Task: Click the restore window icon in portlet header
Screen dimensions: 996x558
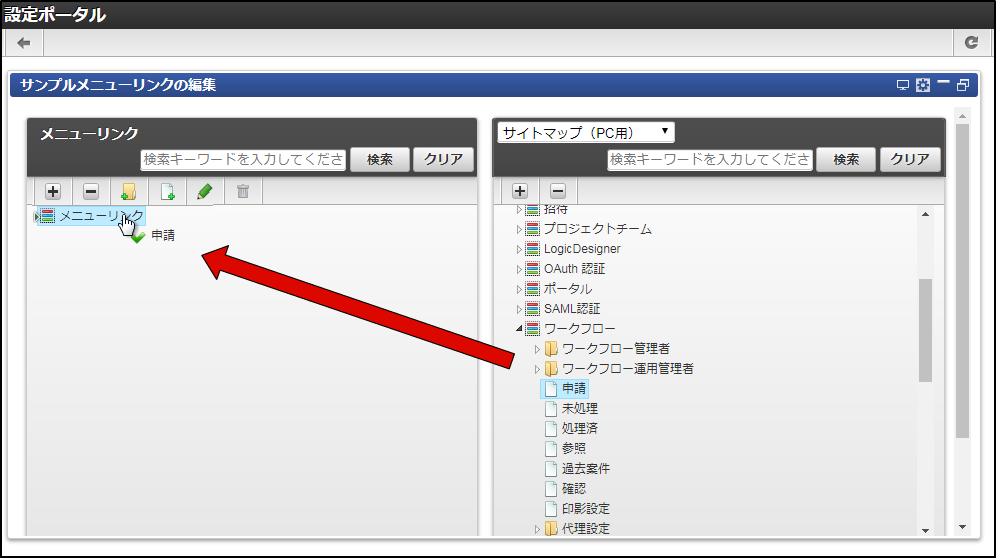Action: (963, 85)
